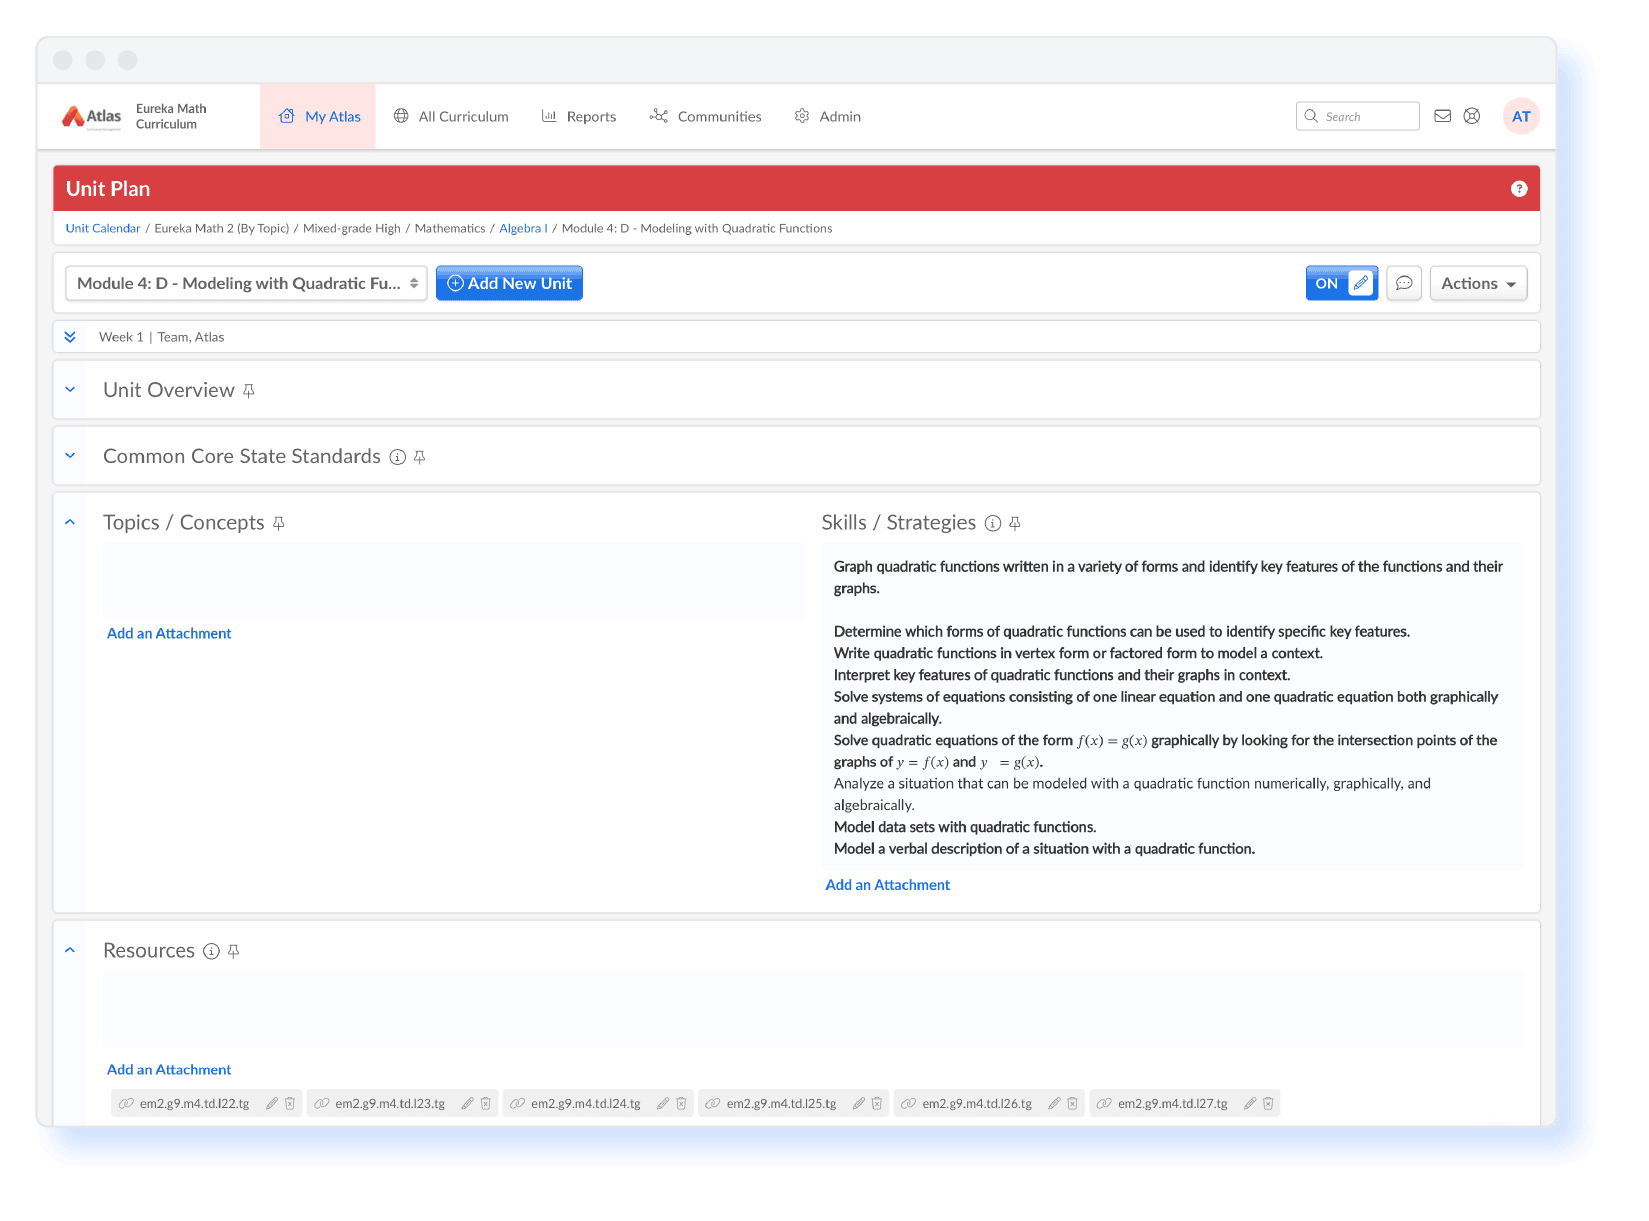Viewport: 1649px width, 1221px height.
Task: Open the comment bubble next to the ON toggle
Action: [x=1404, y=283]
